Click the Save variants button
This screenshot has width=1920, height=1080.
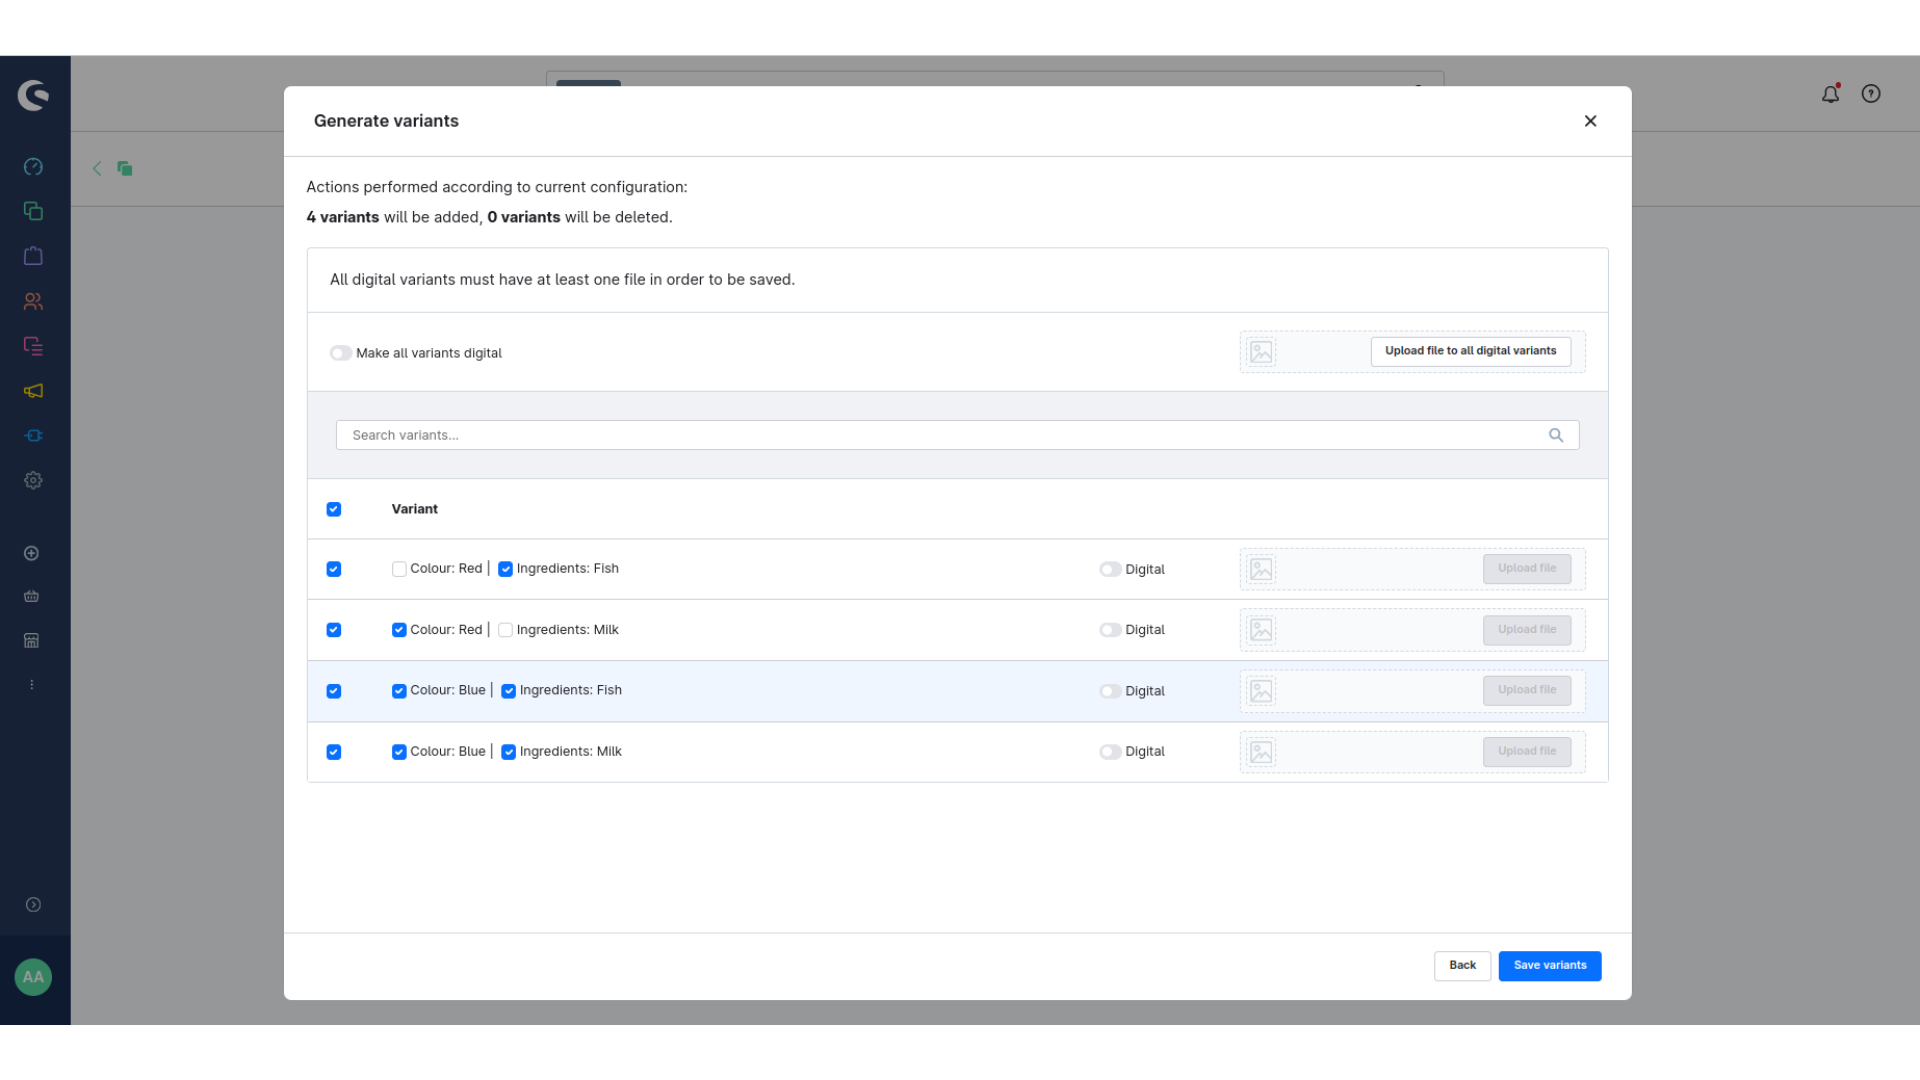[x=1549, y=966]
